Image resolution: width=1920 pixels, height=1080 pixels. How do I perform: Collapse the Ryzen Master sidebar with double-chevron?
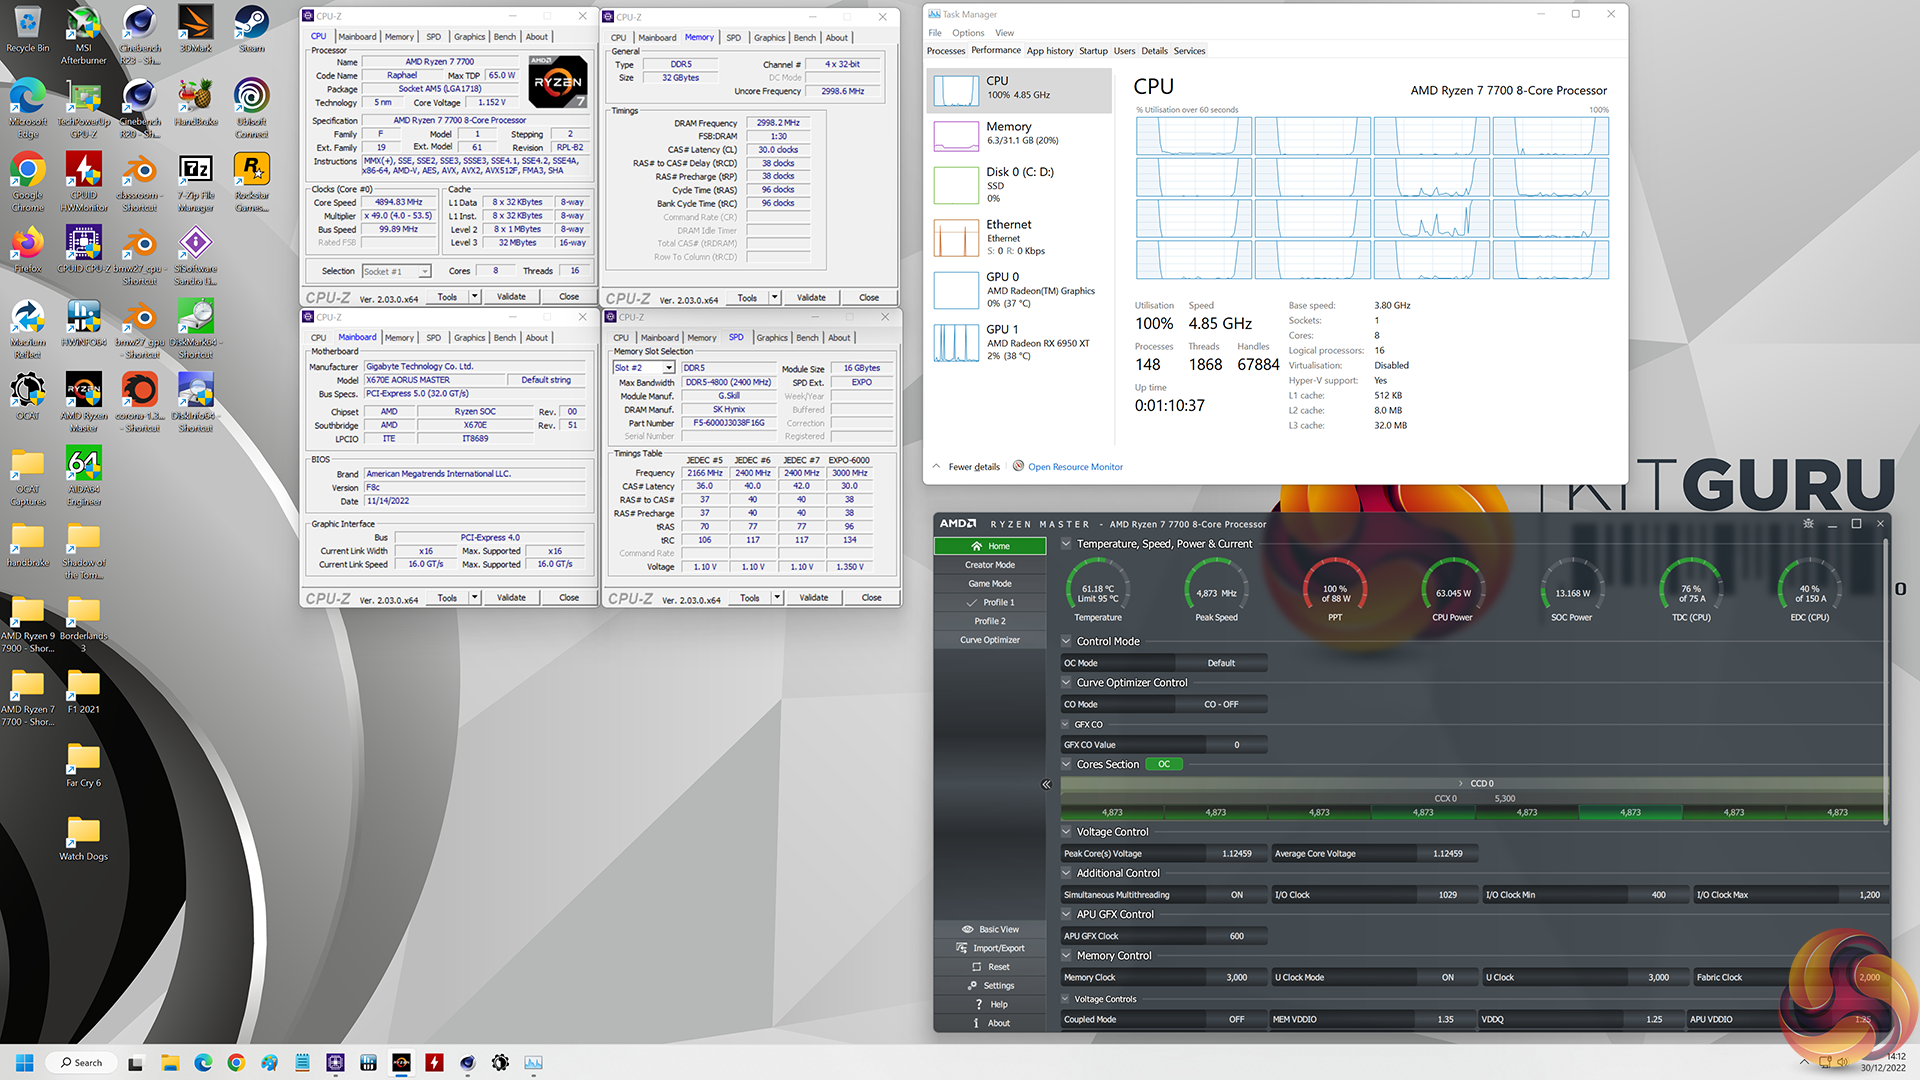tap(1046, 785)
